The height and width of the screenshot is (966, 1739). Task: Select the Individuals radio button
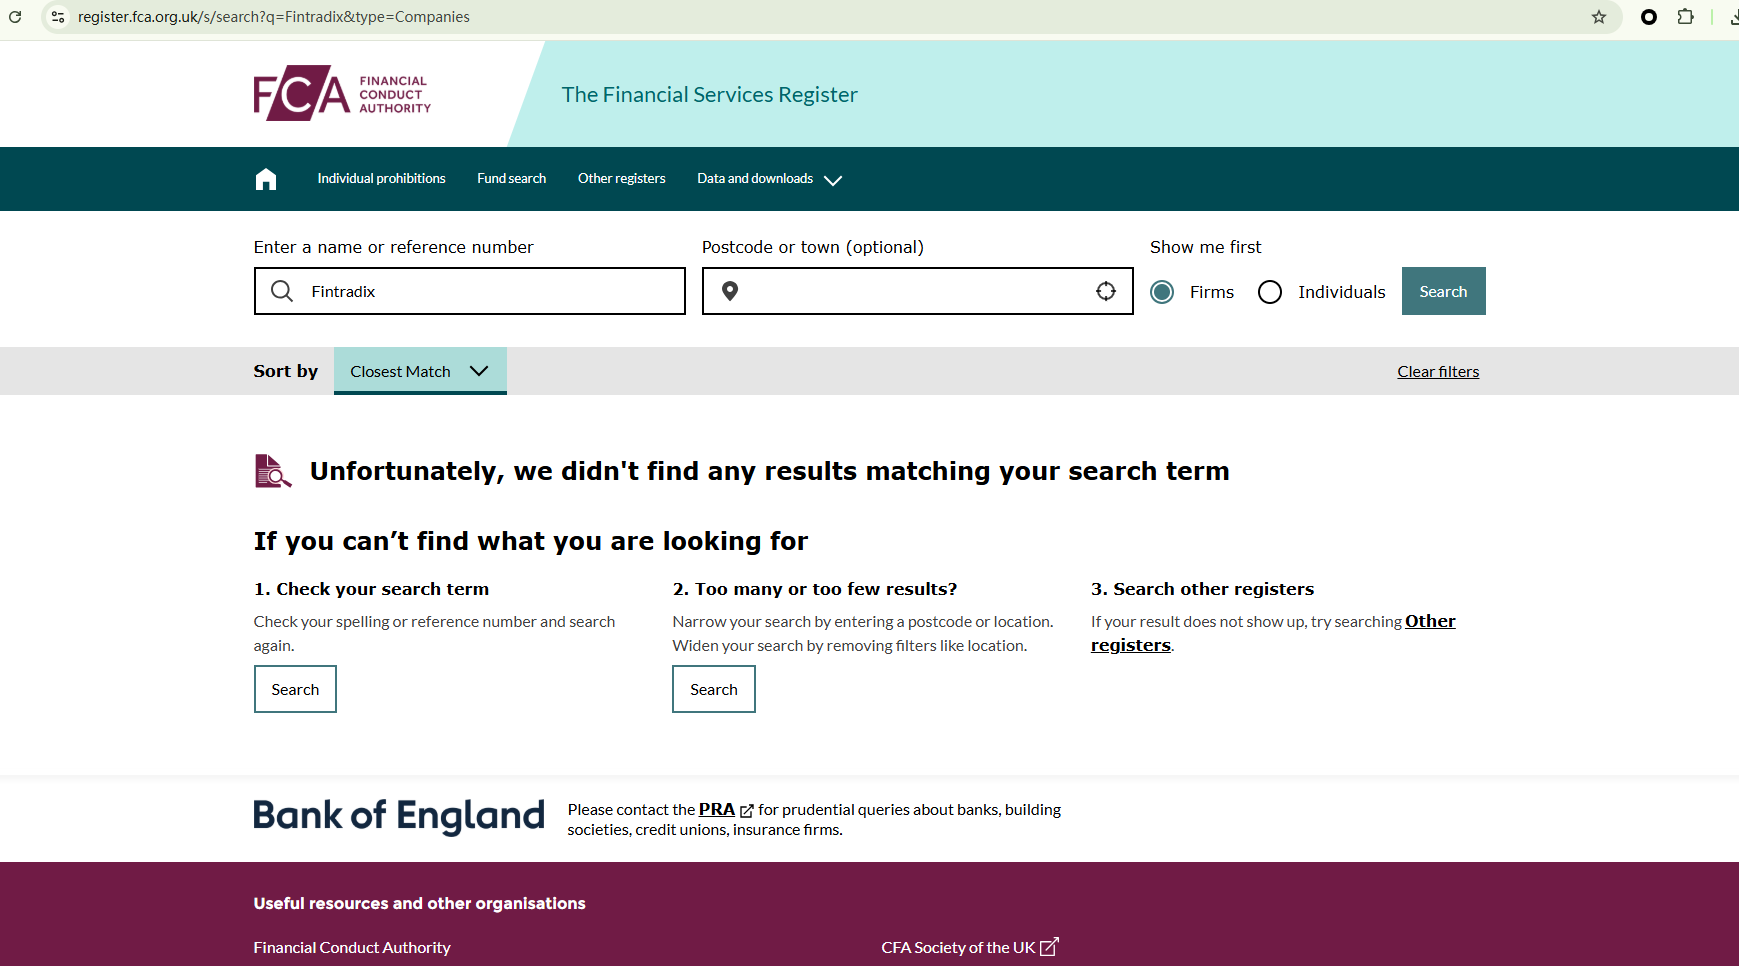(x=1270, y=292)
